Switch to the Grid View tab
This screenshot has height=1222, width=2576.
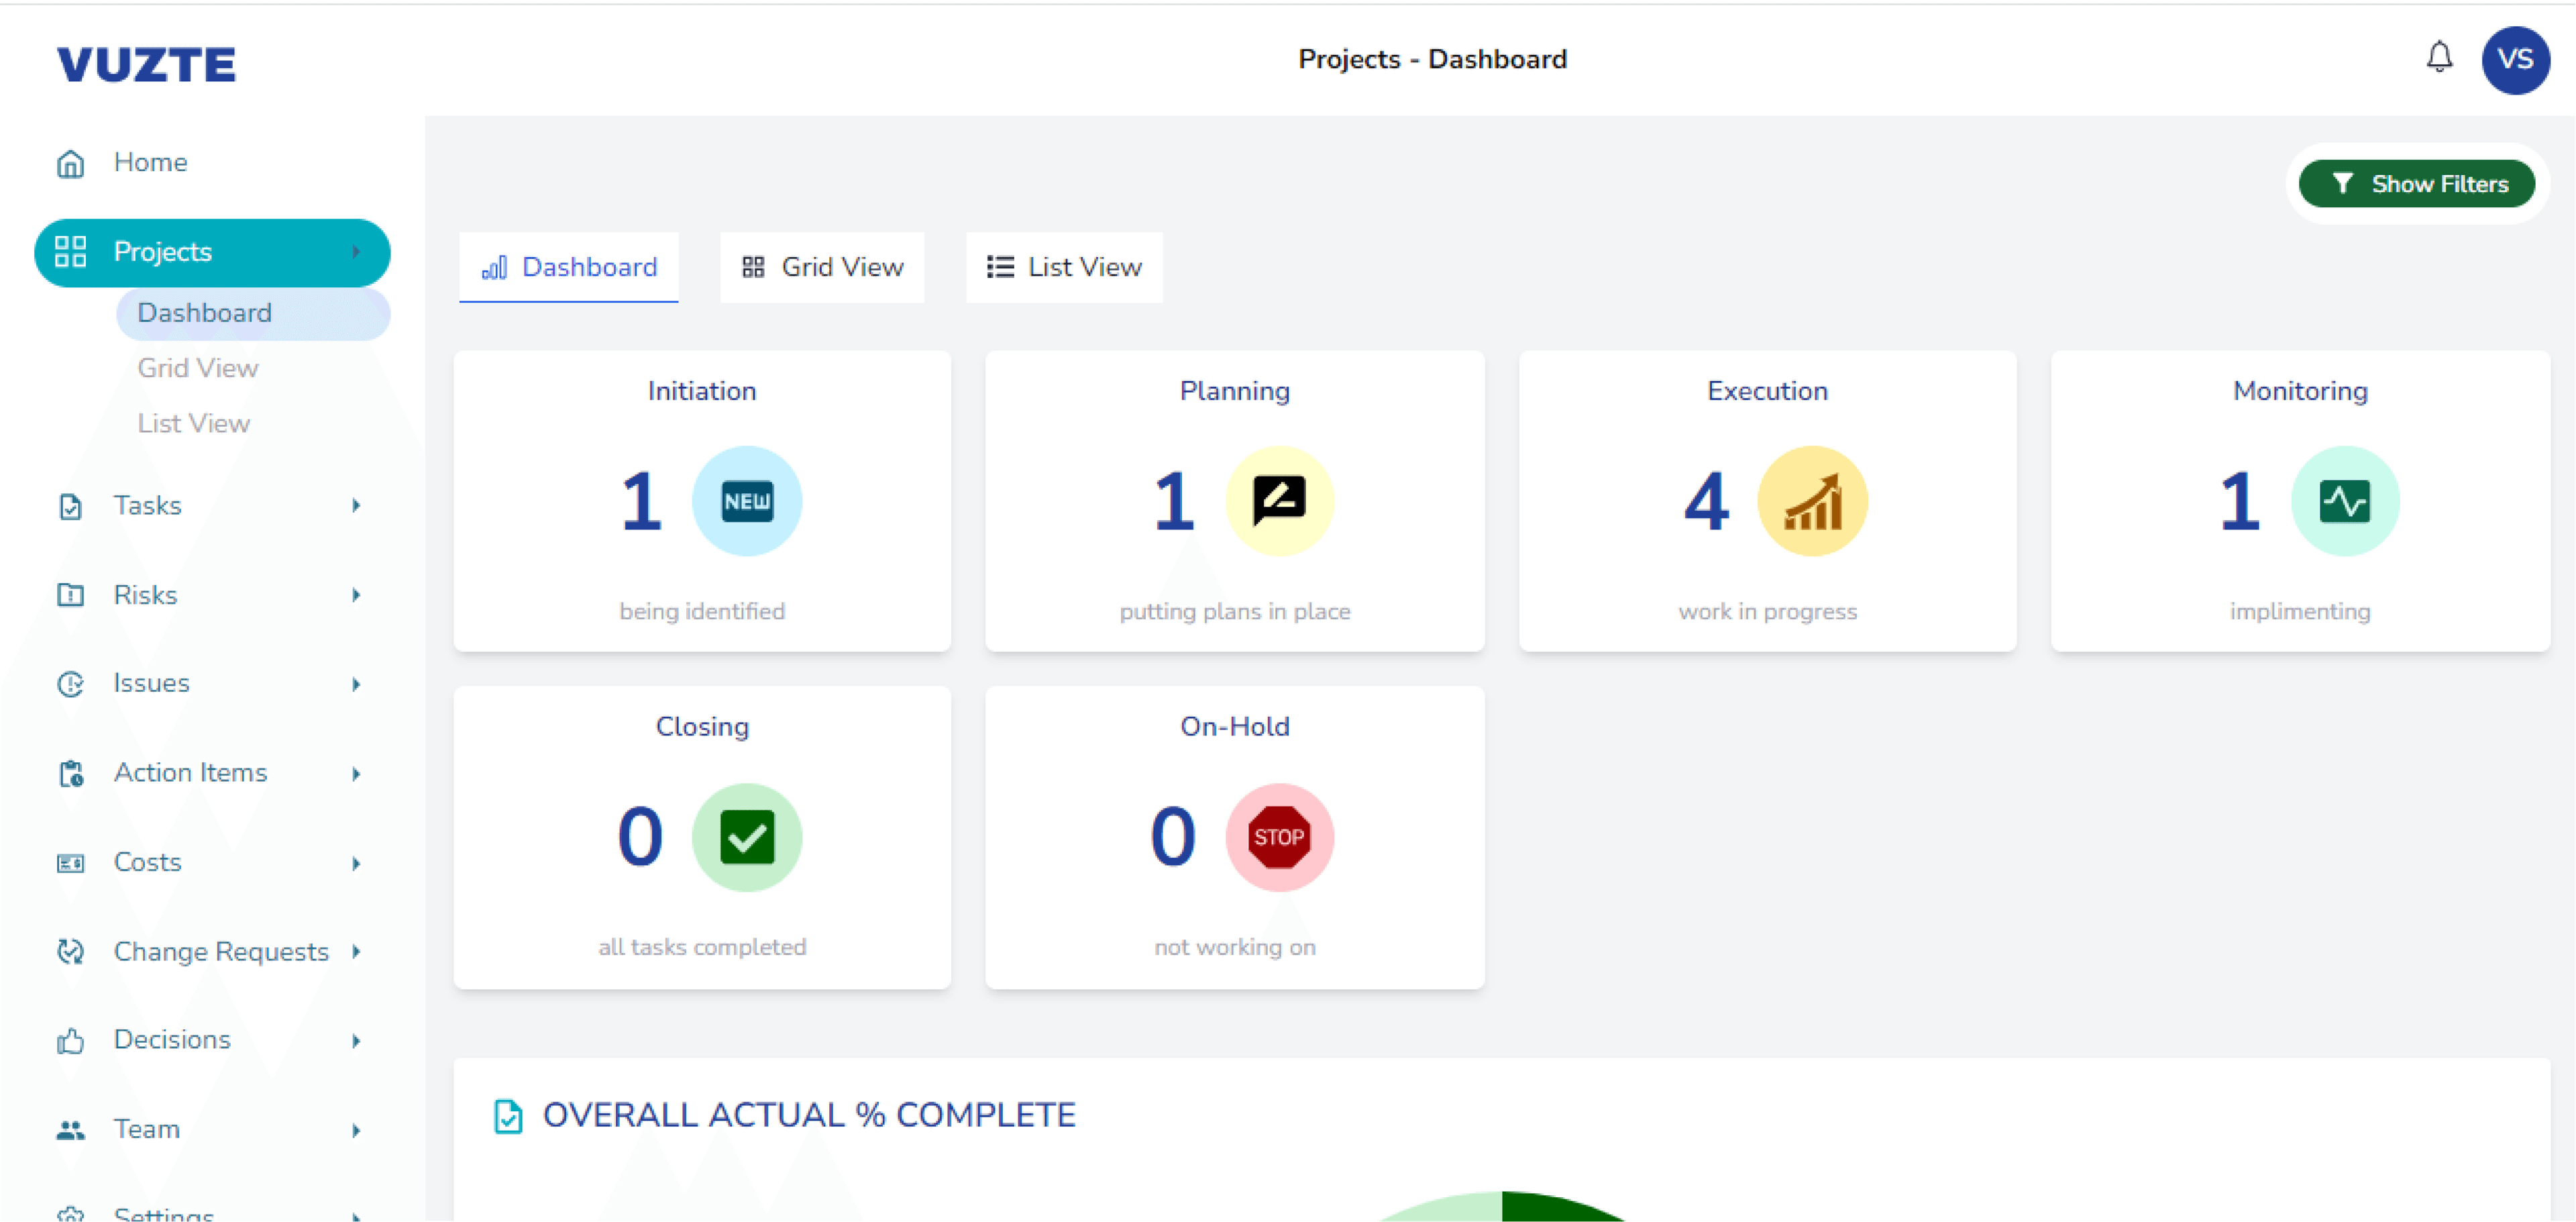(821, 267)
